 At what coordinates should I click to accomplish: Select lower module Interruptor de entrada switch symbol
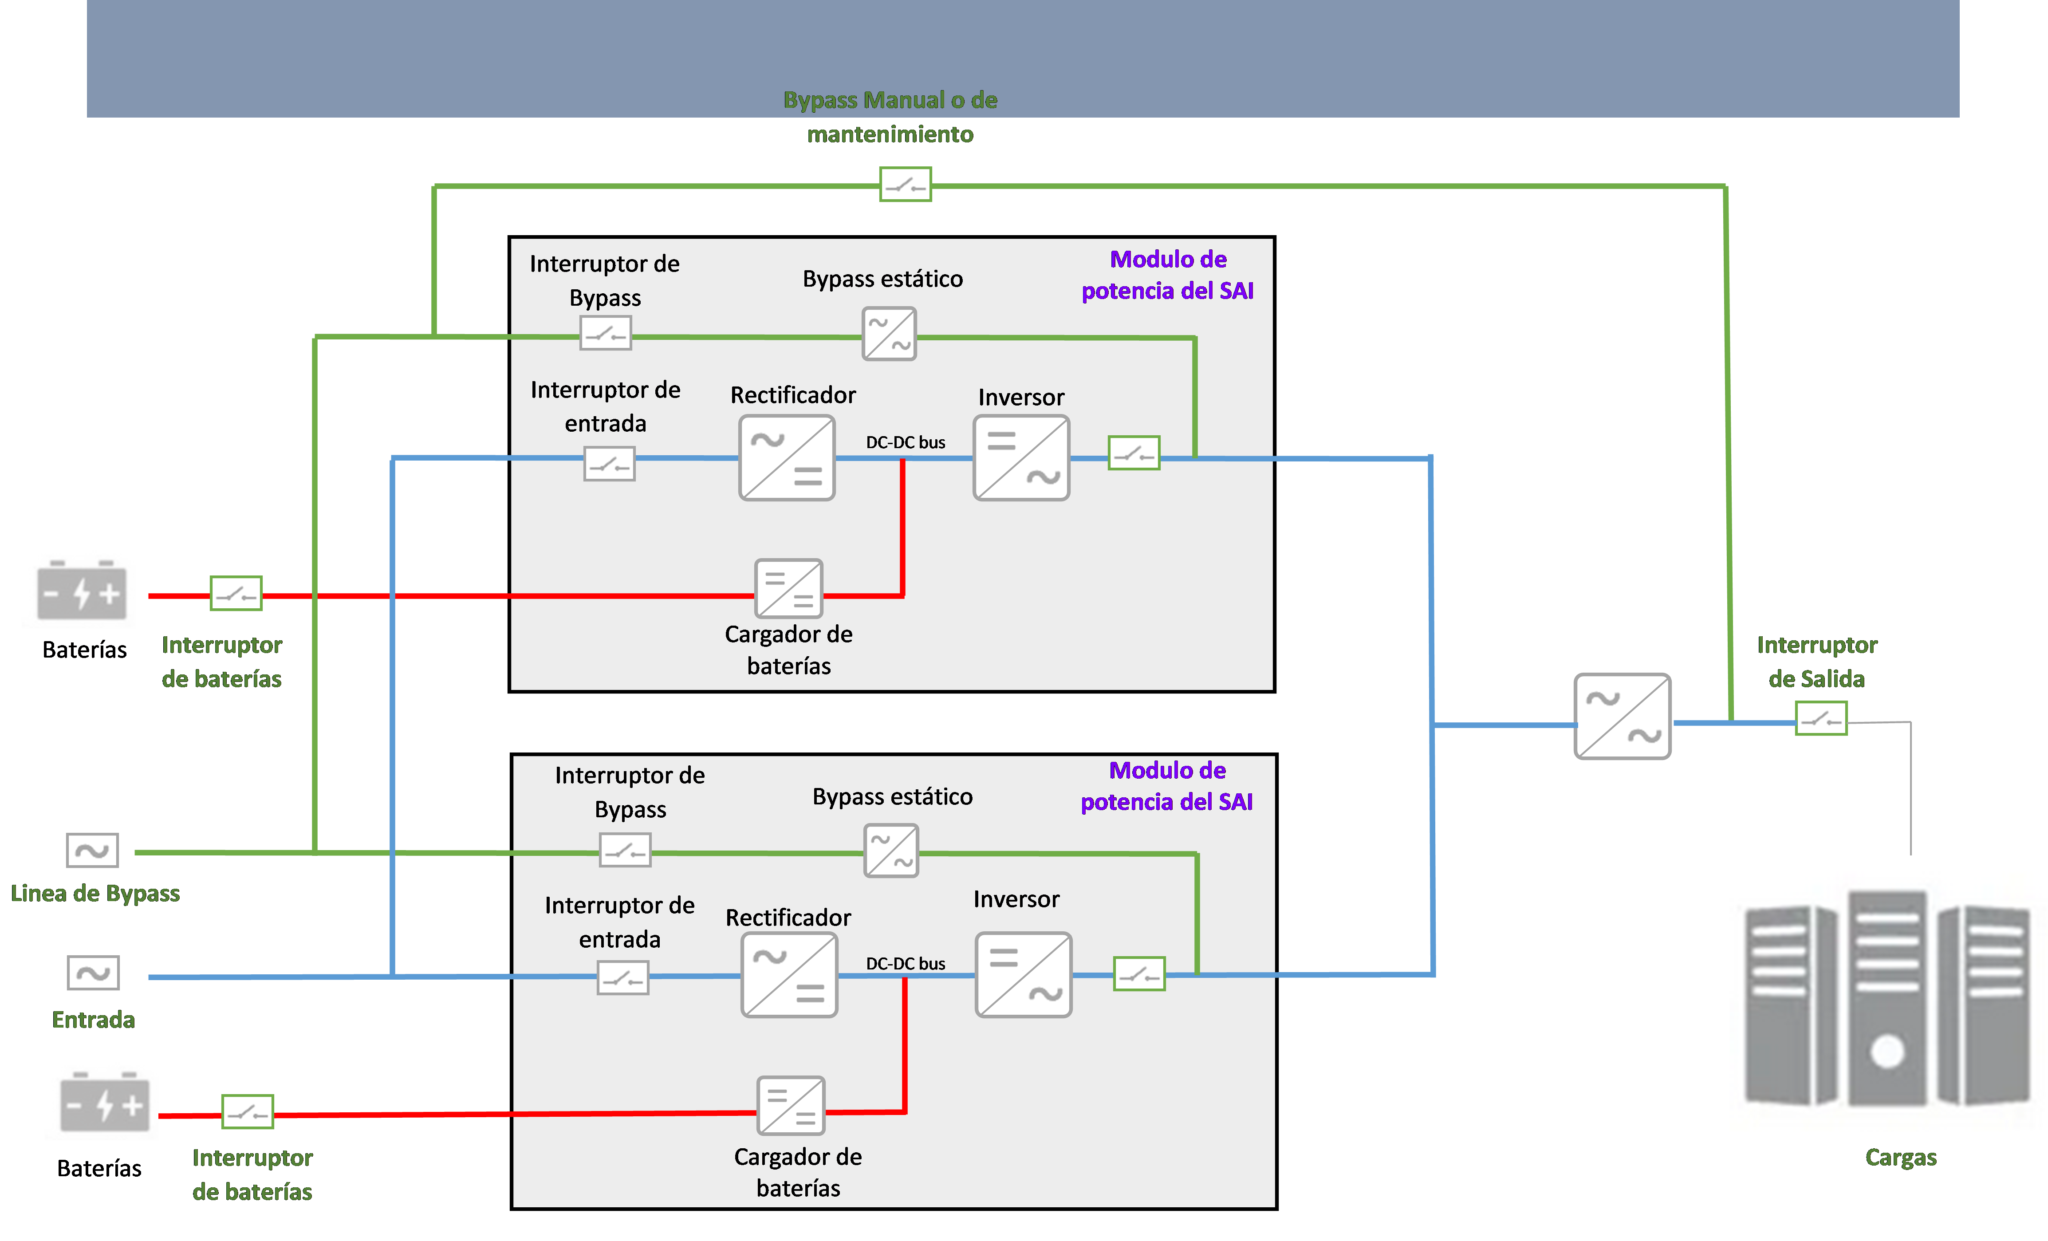pyautogui.click(x=623, y=977)
